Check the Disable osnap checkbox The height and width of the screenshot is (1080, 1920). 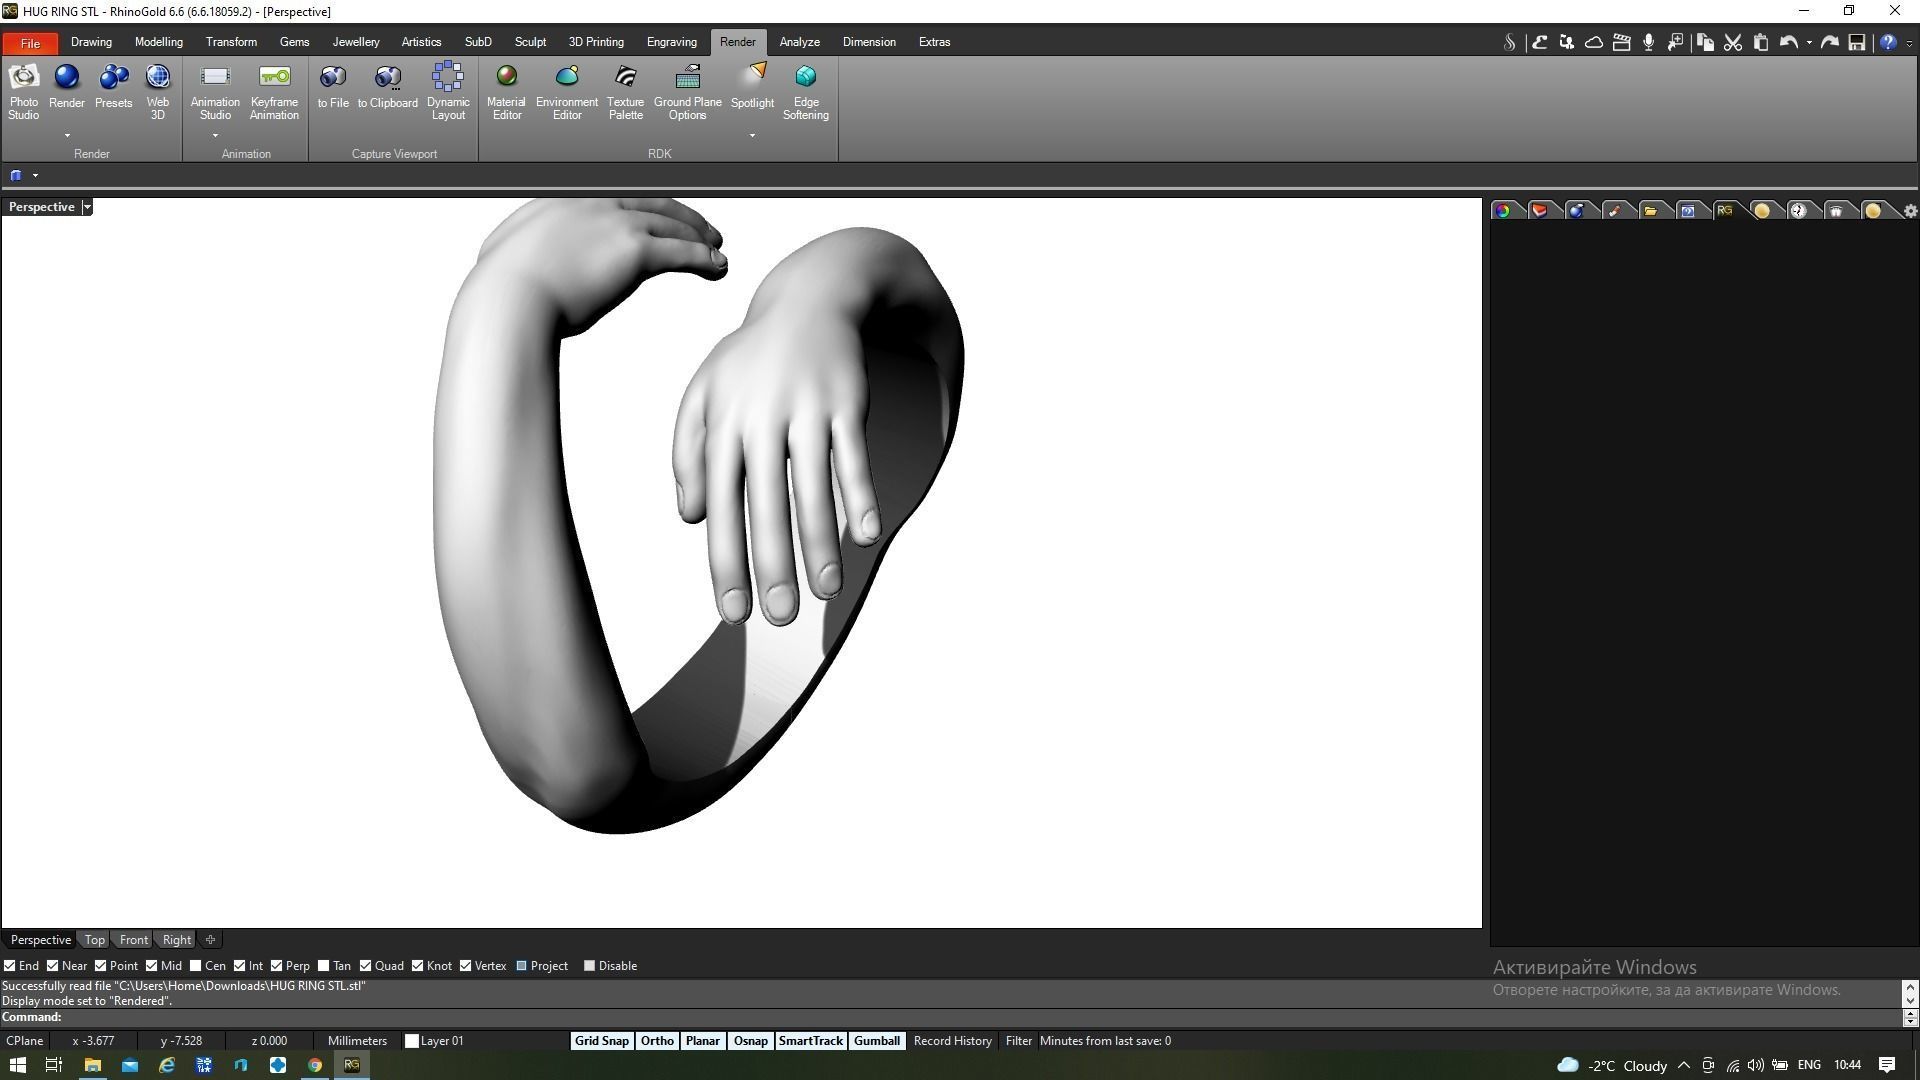[x=589, y=966]
